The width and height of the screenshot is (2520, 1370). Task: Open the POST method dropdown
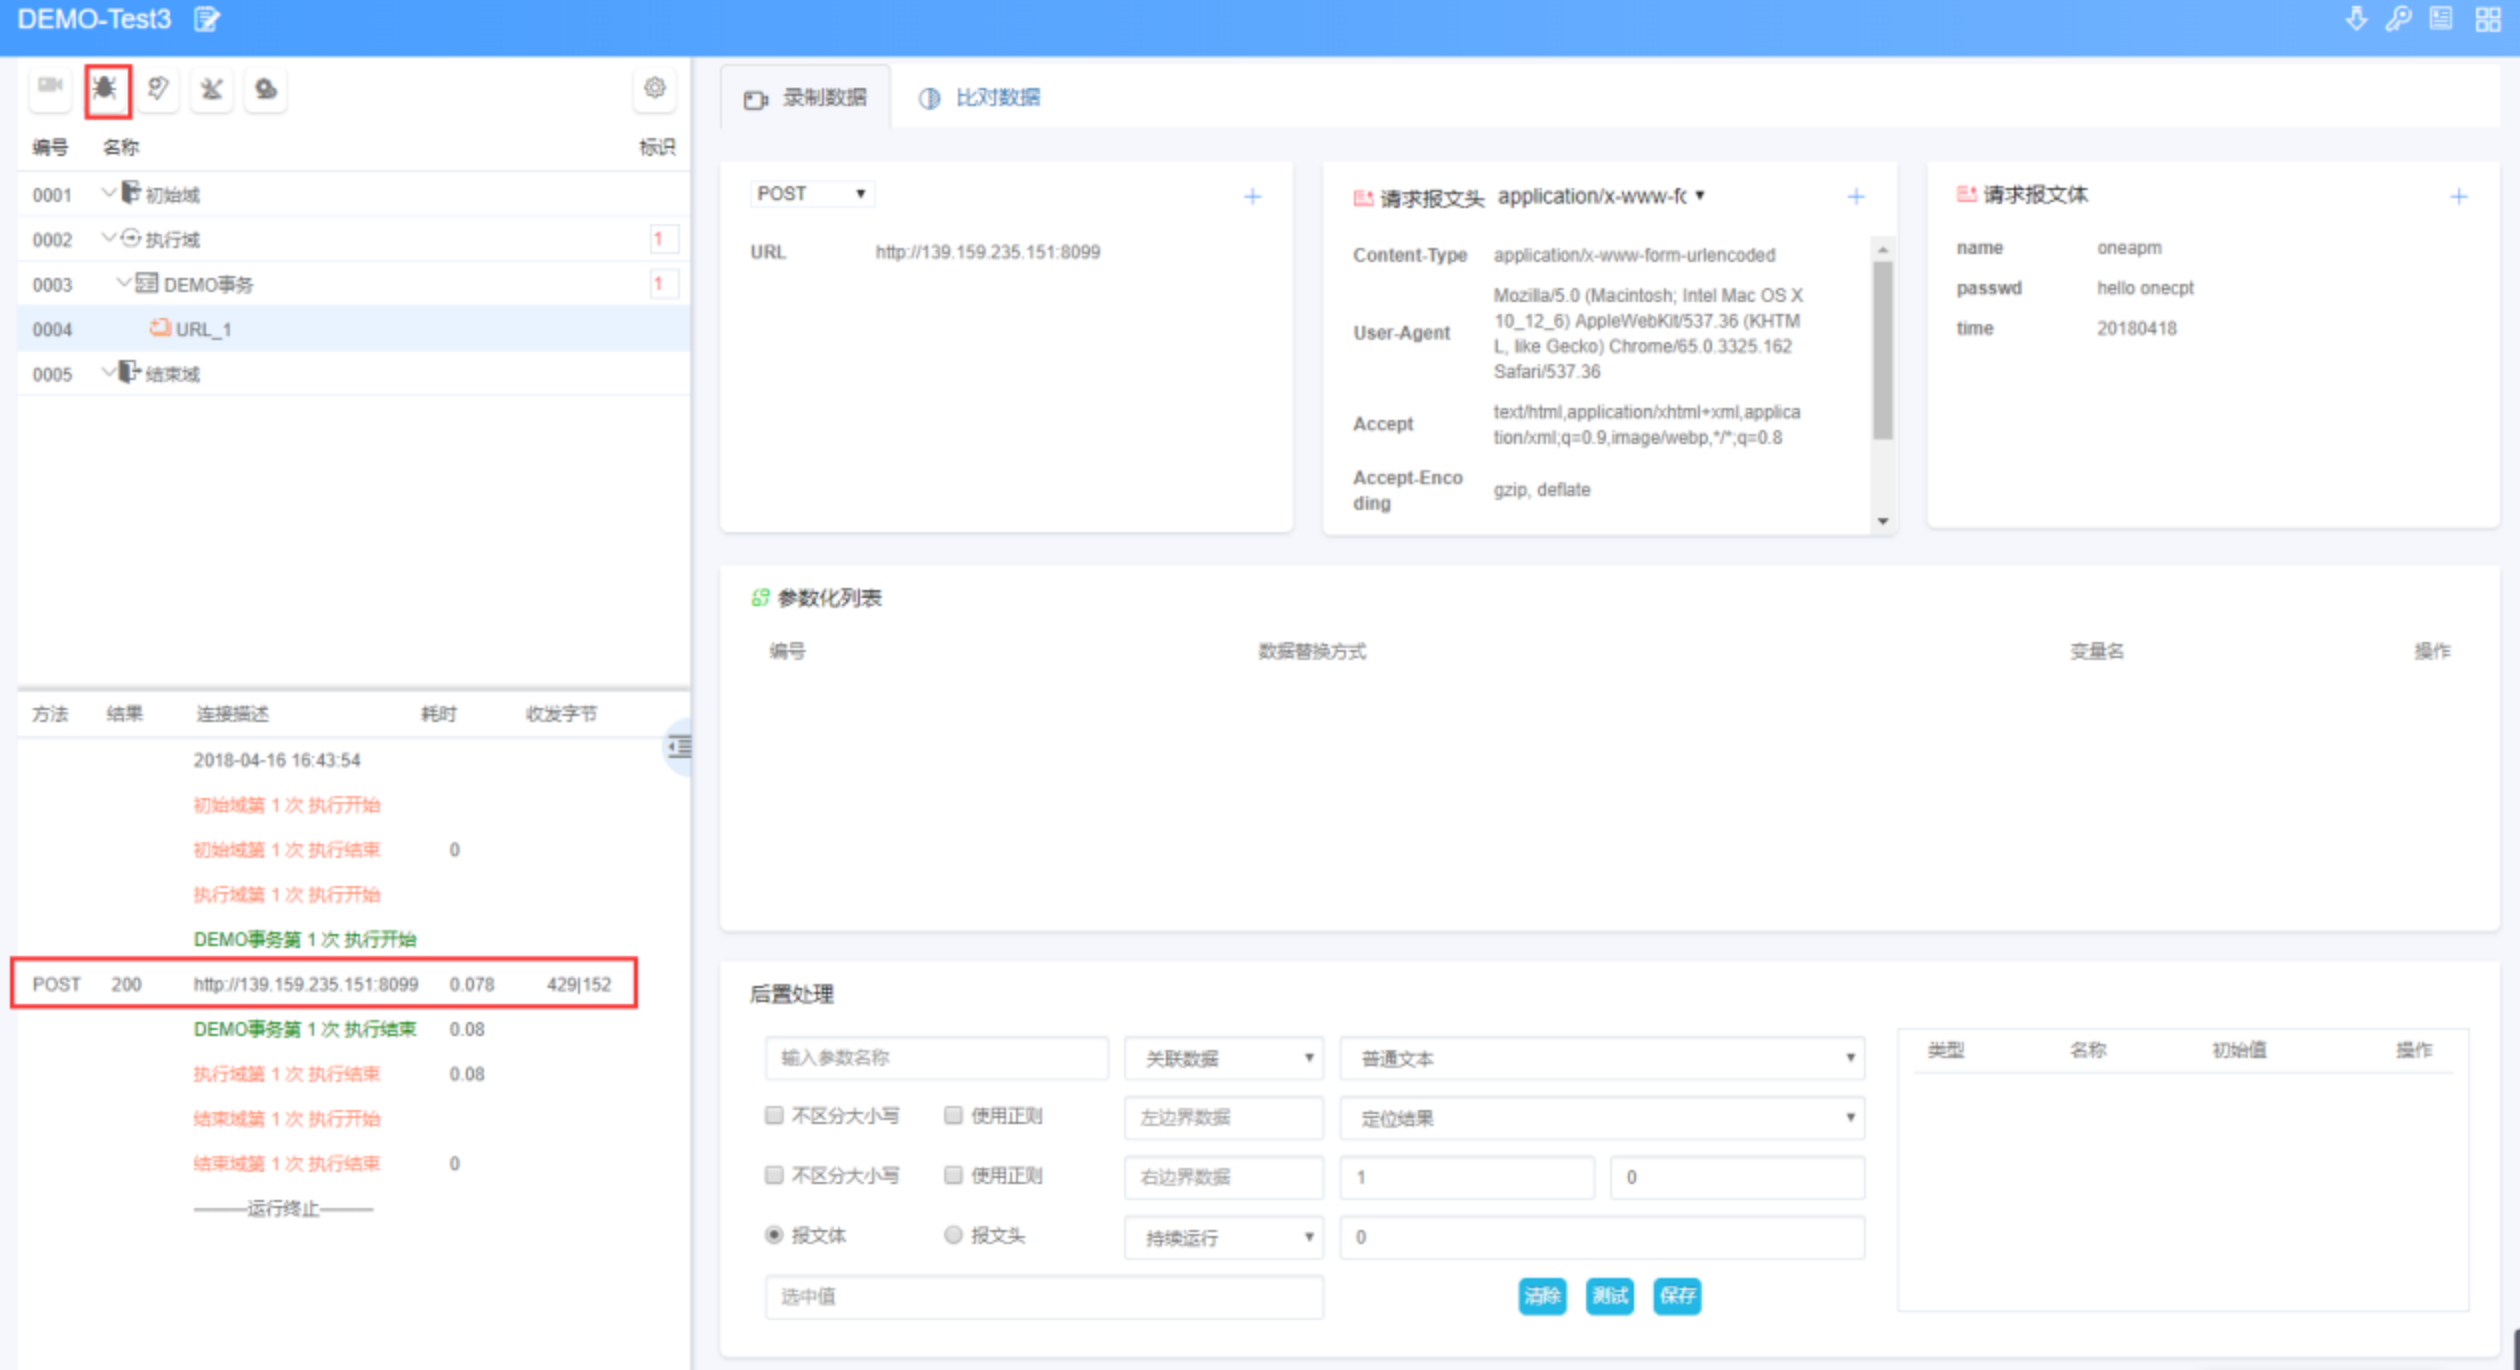(811, 194)
